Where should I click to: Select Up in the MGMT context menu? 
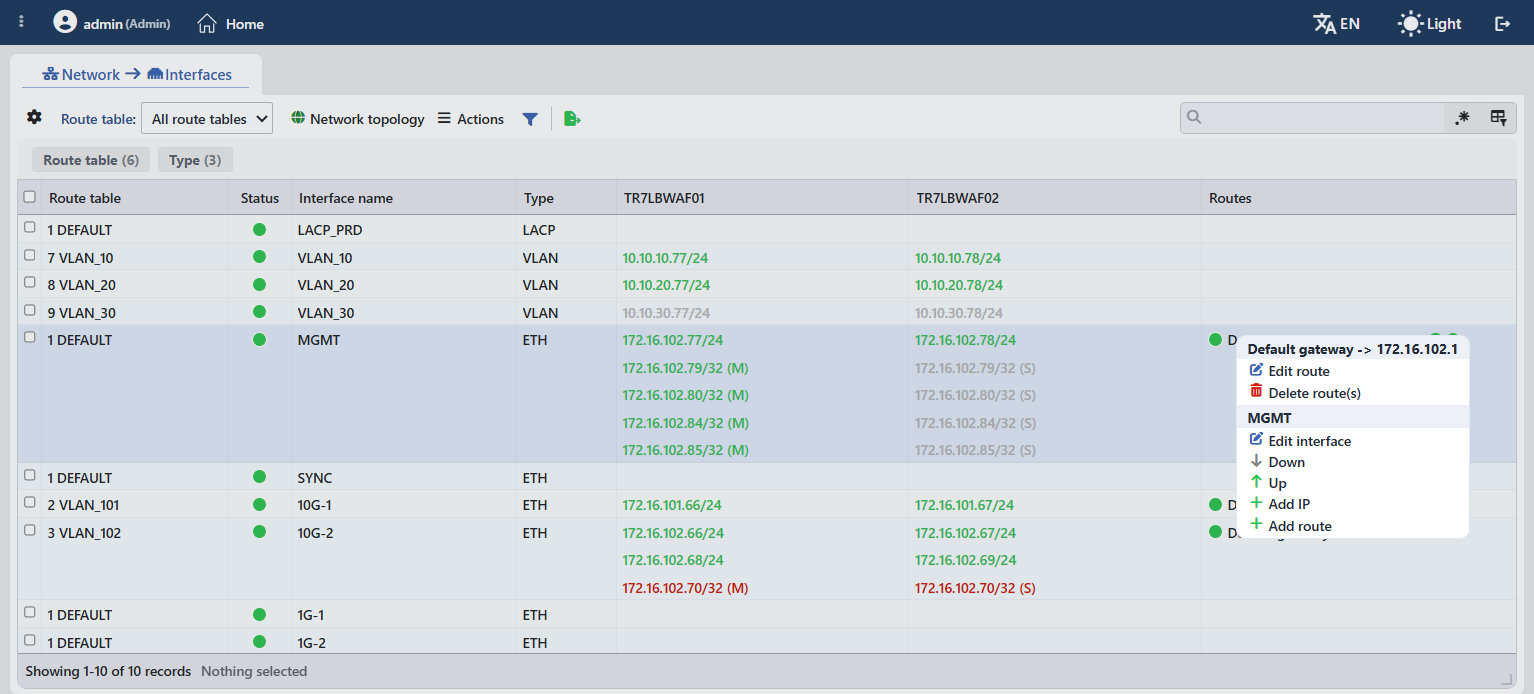(x=1352, y=483)
